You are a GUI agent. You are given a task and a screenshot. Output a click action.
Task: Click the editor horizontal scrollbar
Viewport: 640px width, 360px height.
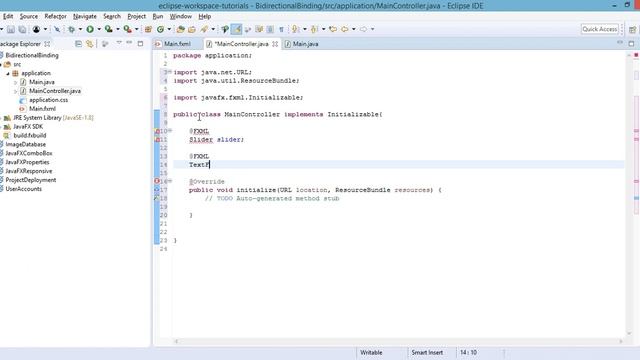[398, 341]
